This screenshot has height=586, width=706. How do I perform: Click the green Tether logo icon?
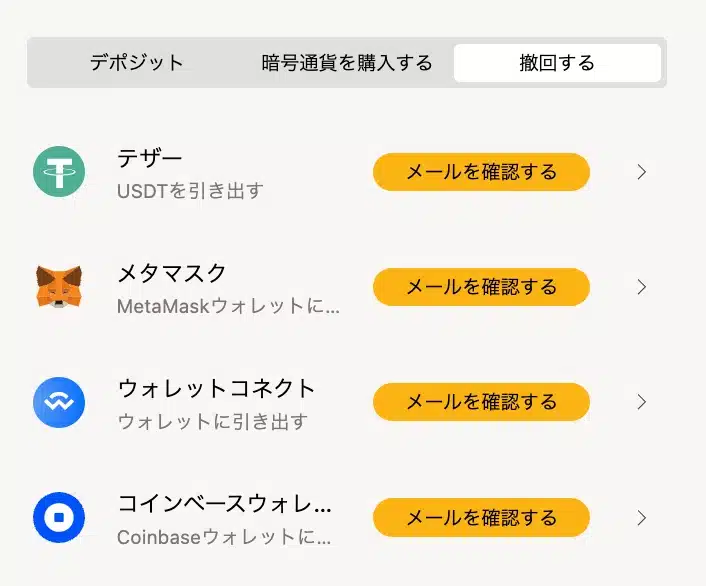(59, 172)
